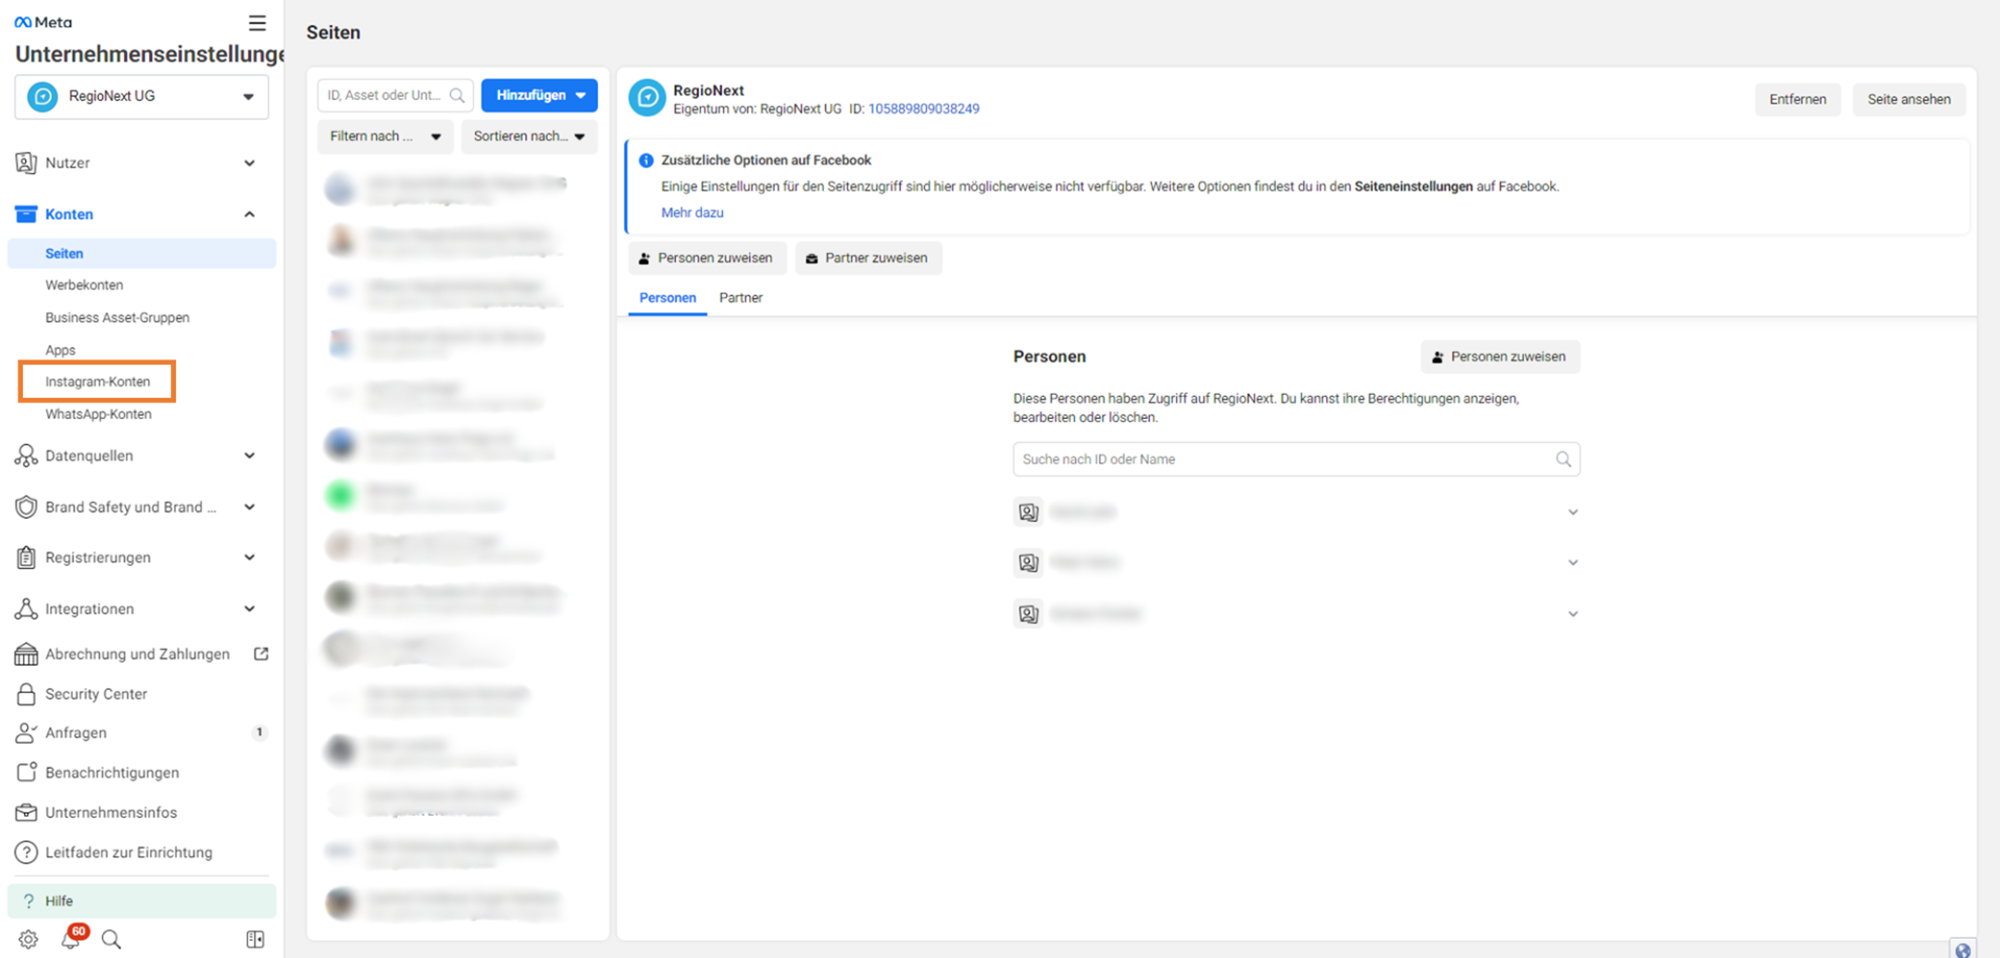Screen dimensions: 2000x958
Task: Click the Benachrichtigungen icon
Action: point(26,773)
